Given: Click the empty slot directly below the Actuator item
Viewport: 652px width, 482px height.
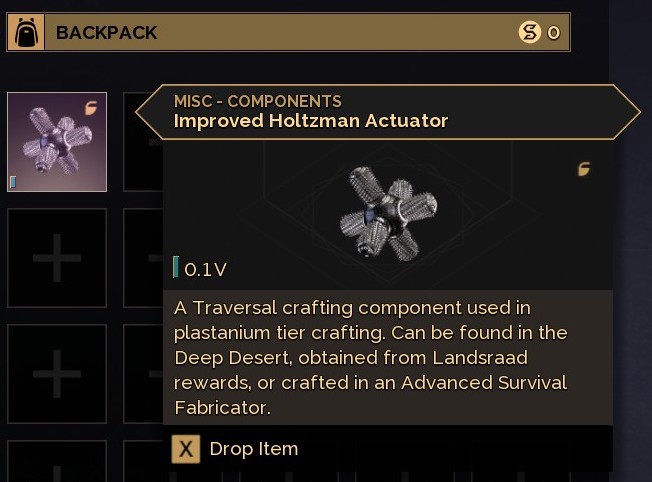Looking at the screenshot, I should click(x=57, y=258).
